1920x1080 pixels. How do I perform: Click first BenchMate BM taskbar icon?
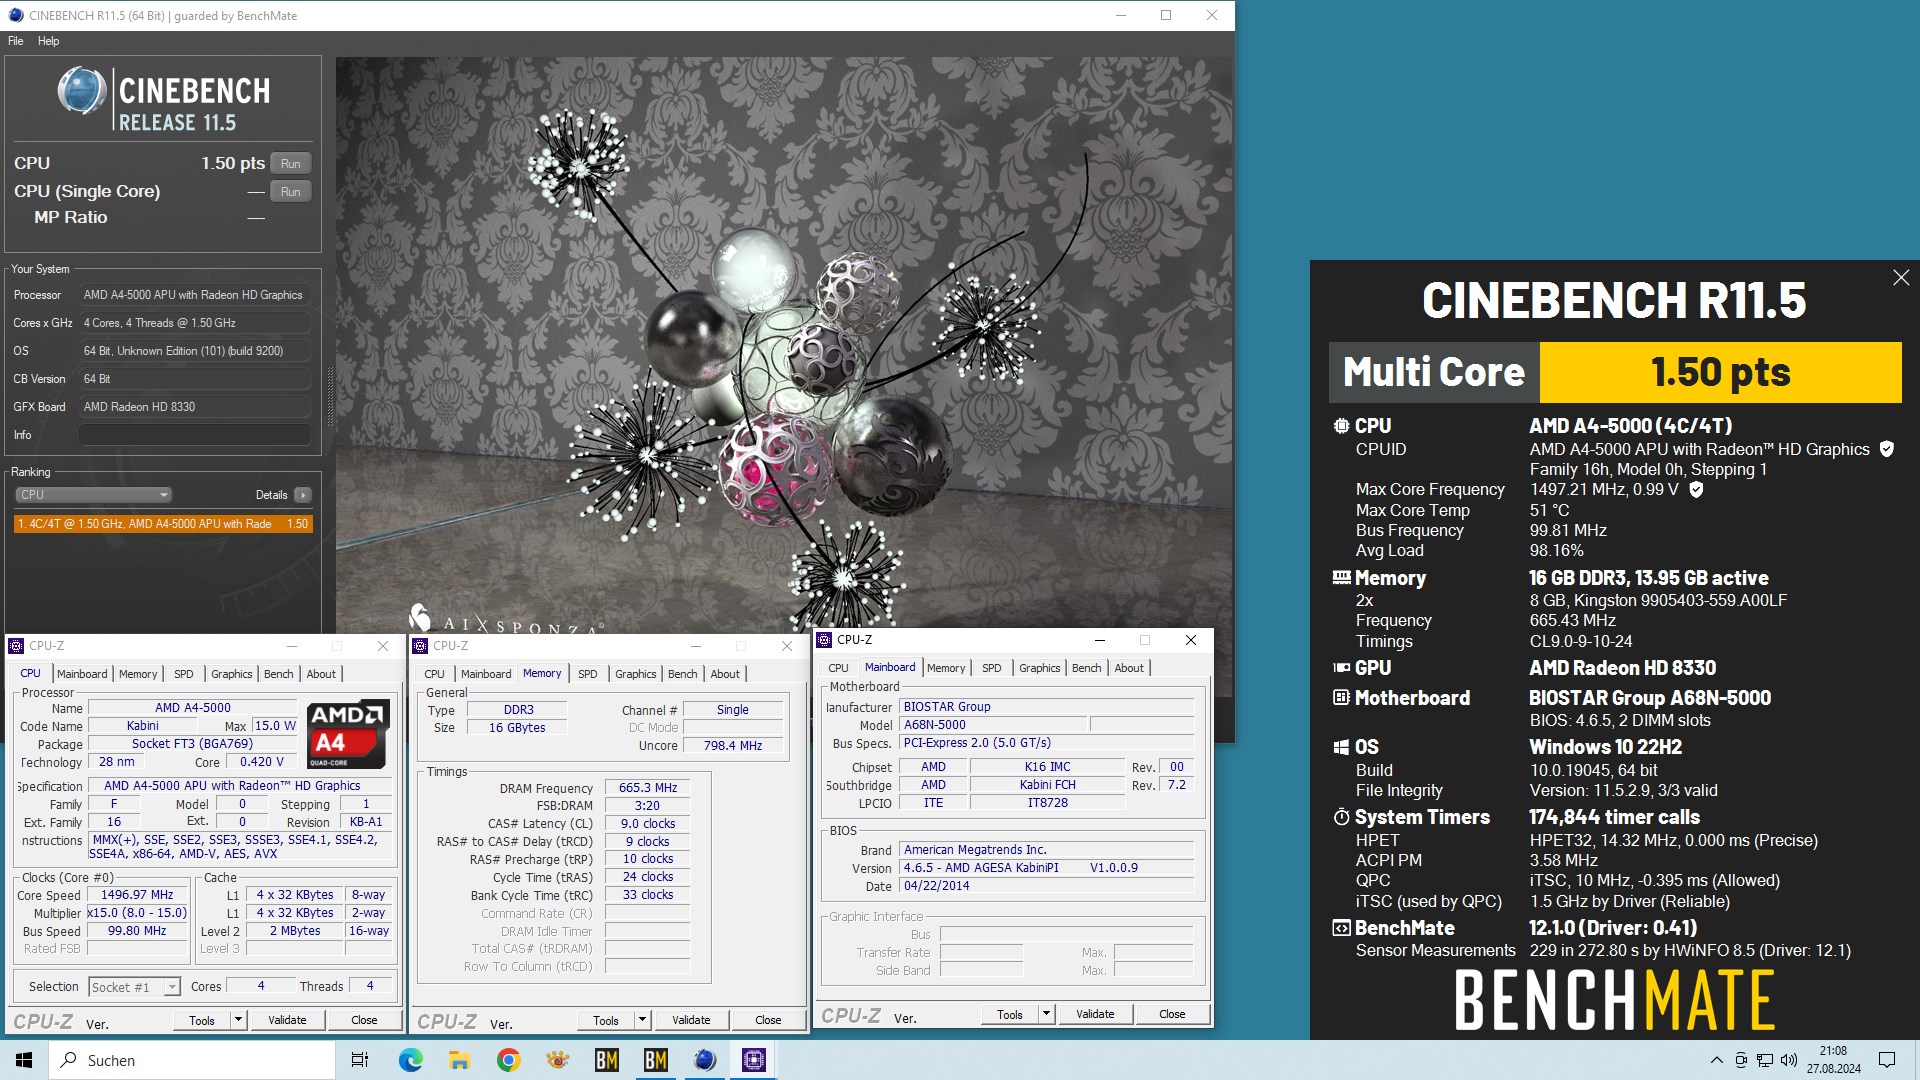coord(606,1060)
